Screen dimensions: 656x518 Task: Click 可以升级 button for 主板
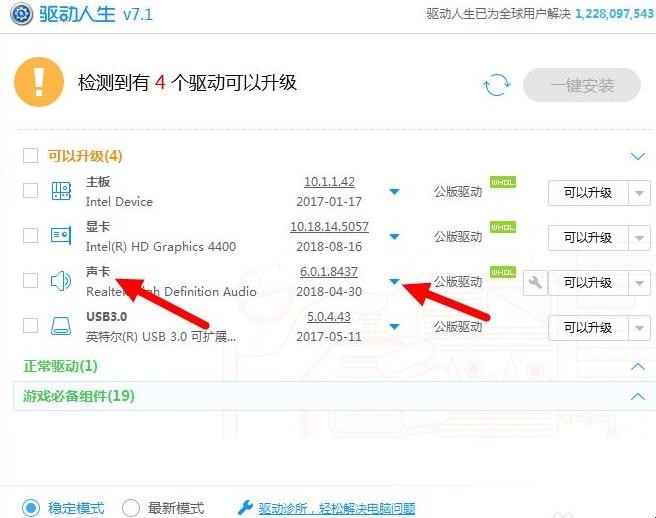click(x=588, y=193)
